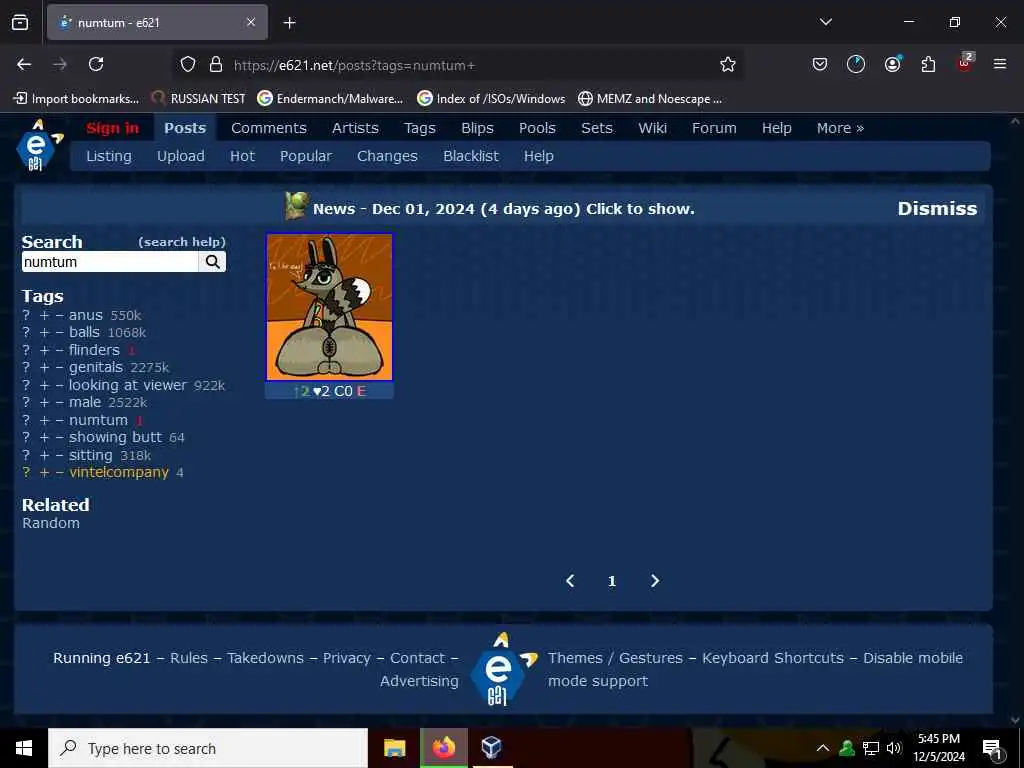Open the Wiki navigation tab
Image resolution: width=1024 pixels, height=768 pixels.
(652, 128)
